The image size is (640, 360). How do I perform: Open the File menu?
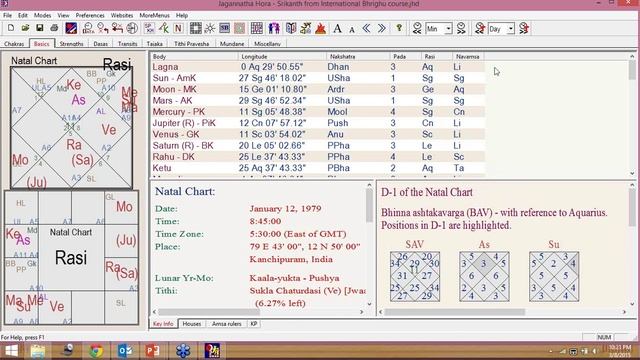click(7, 15)
